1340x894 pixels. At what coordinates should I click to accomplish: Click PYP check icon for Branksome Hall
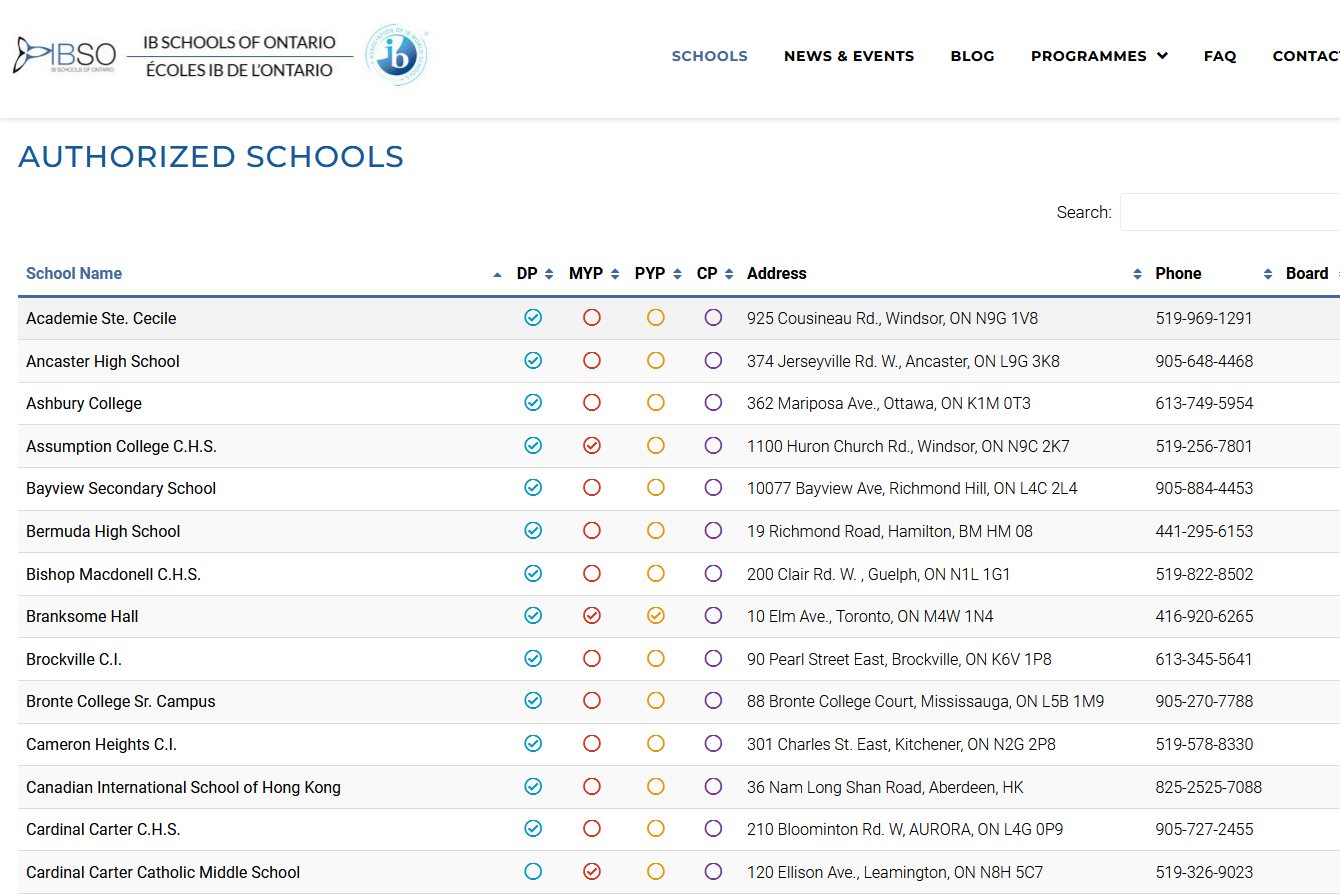coord(656,616)
